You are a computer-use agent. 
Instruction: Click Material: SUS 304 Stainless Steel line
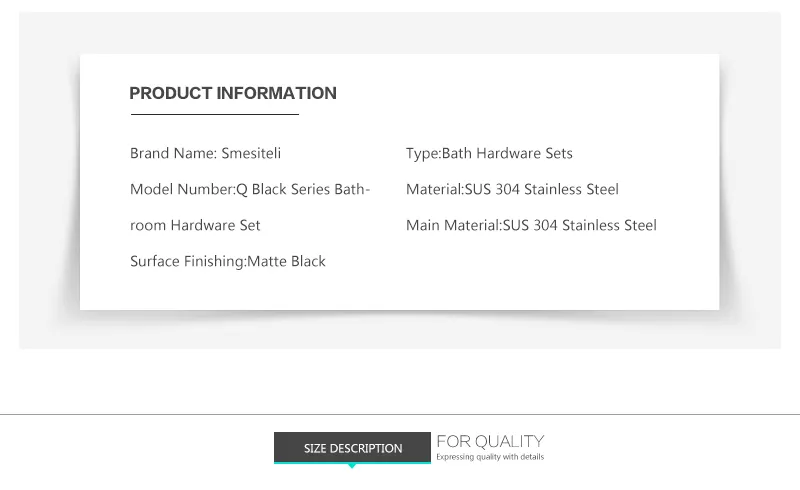pyautogui.click(x=512, y=189)
